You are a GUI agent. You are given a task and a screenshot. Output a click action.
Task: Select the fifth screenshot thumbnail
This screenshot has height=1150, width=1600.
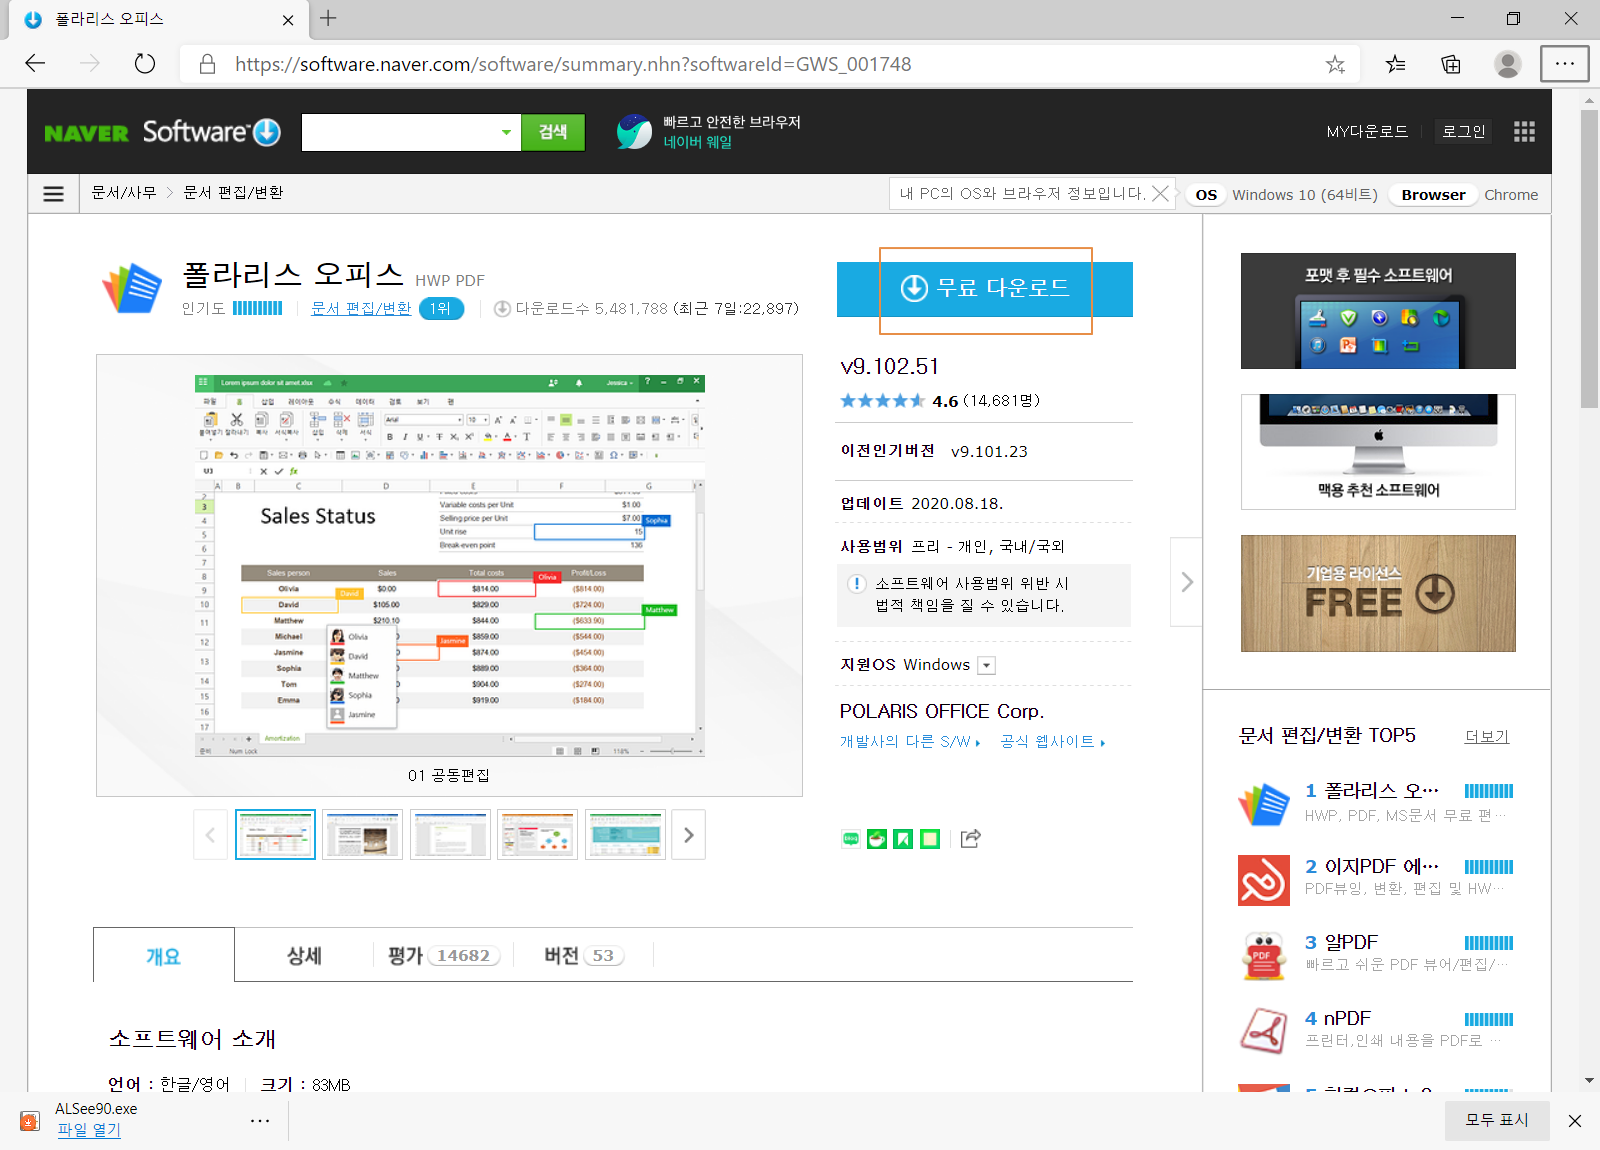pyautogui.click(x=625, y=835)
